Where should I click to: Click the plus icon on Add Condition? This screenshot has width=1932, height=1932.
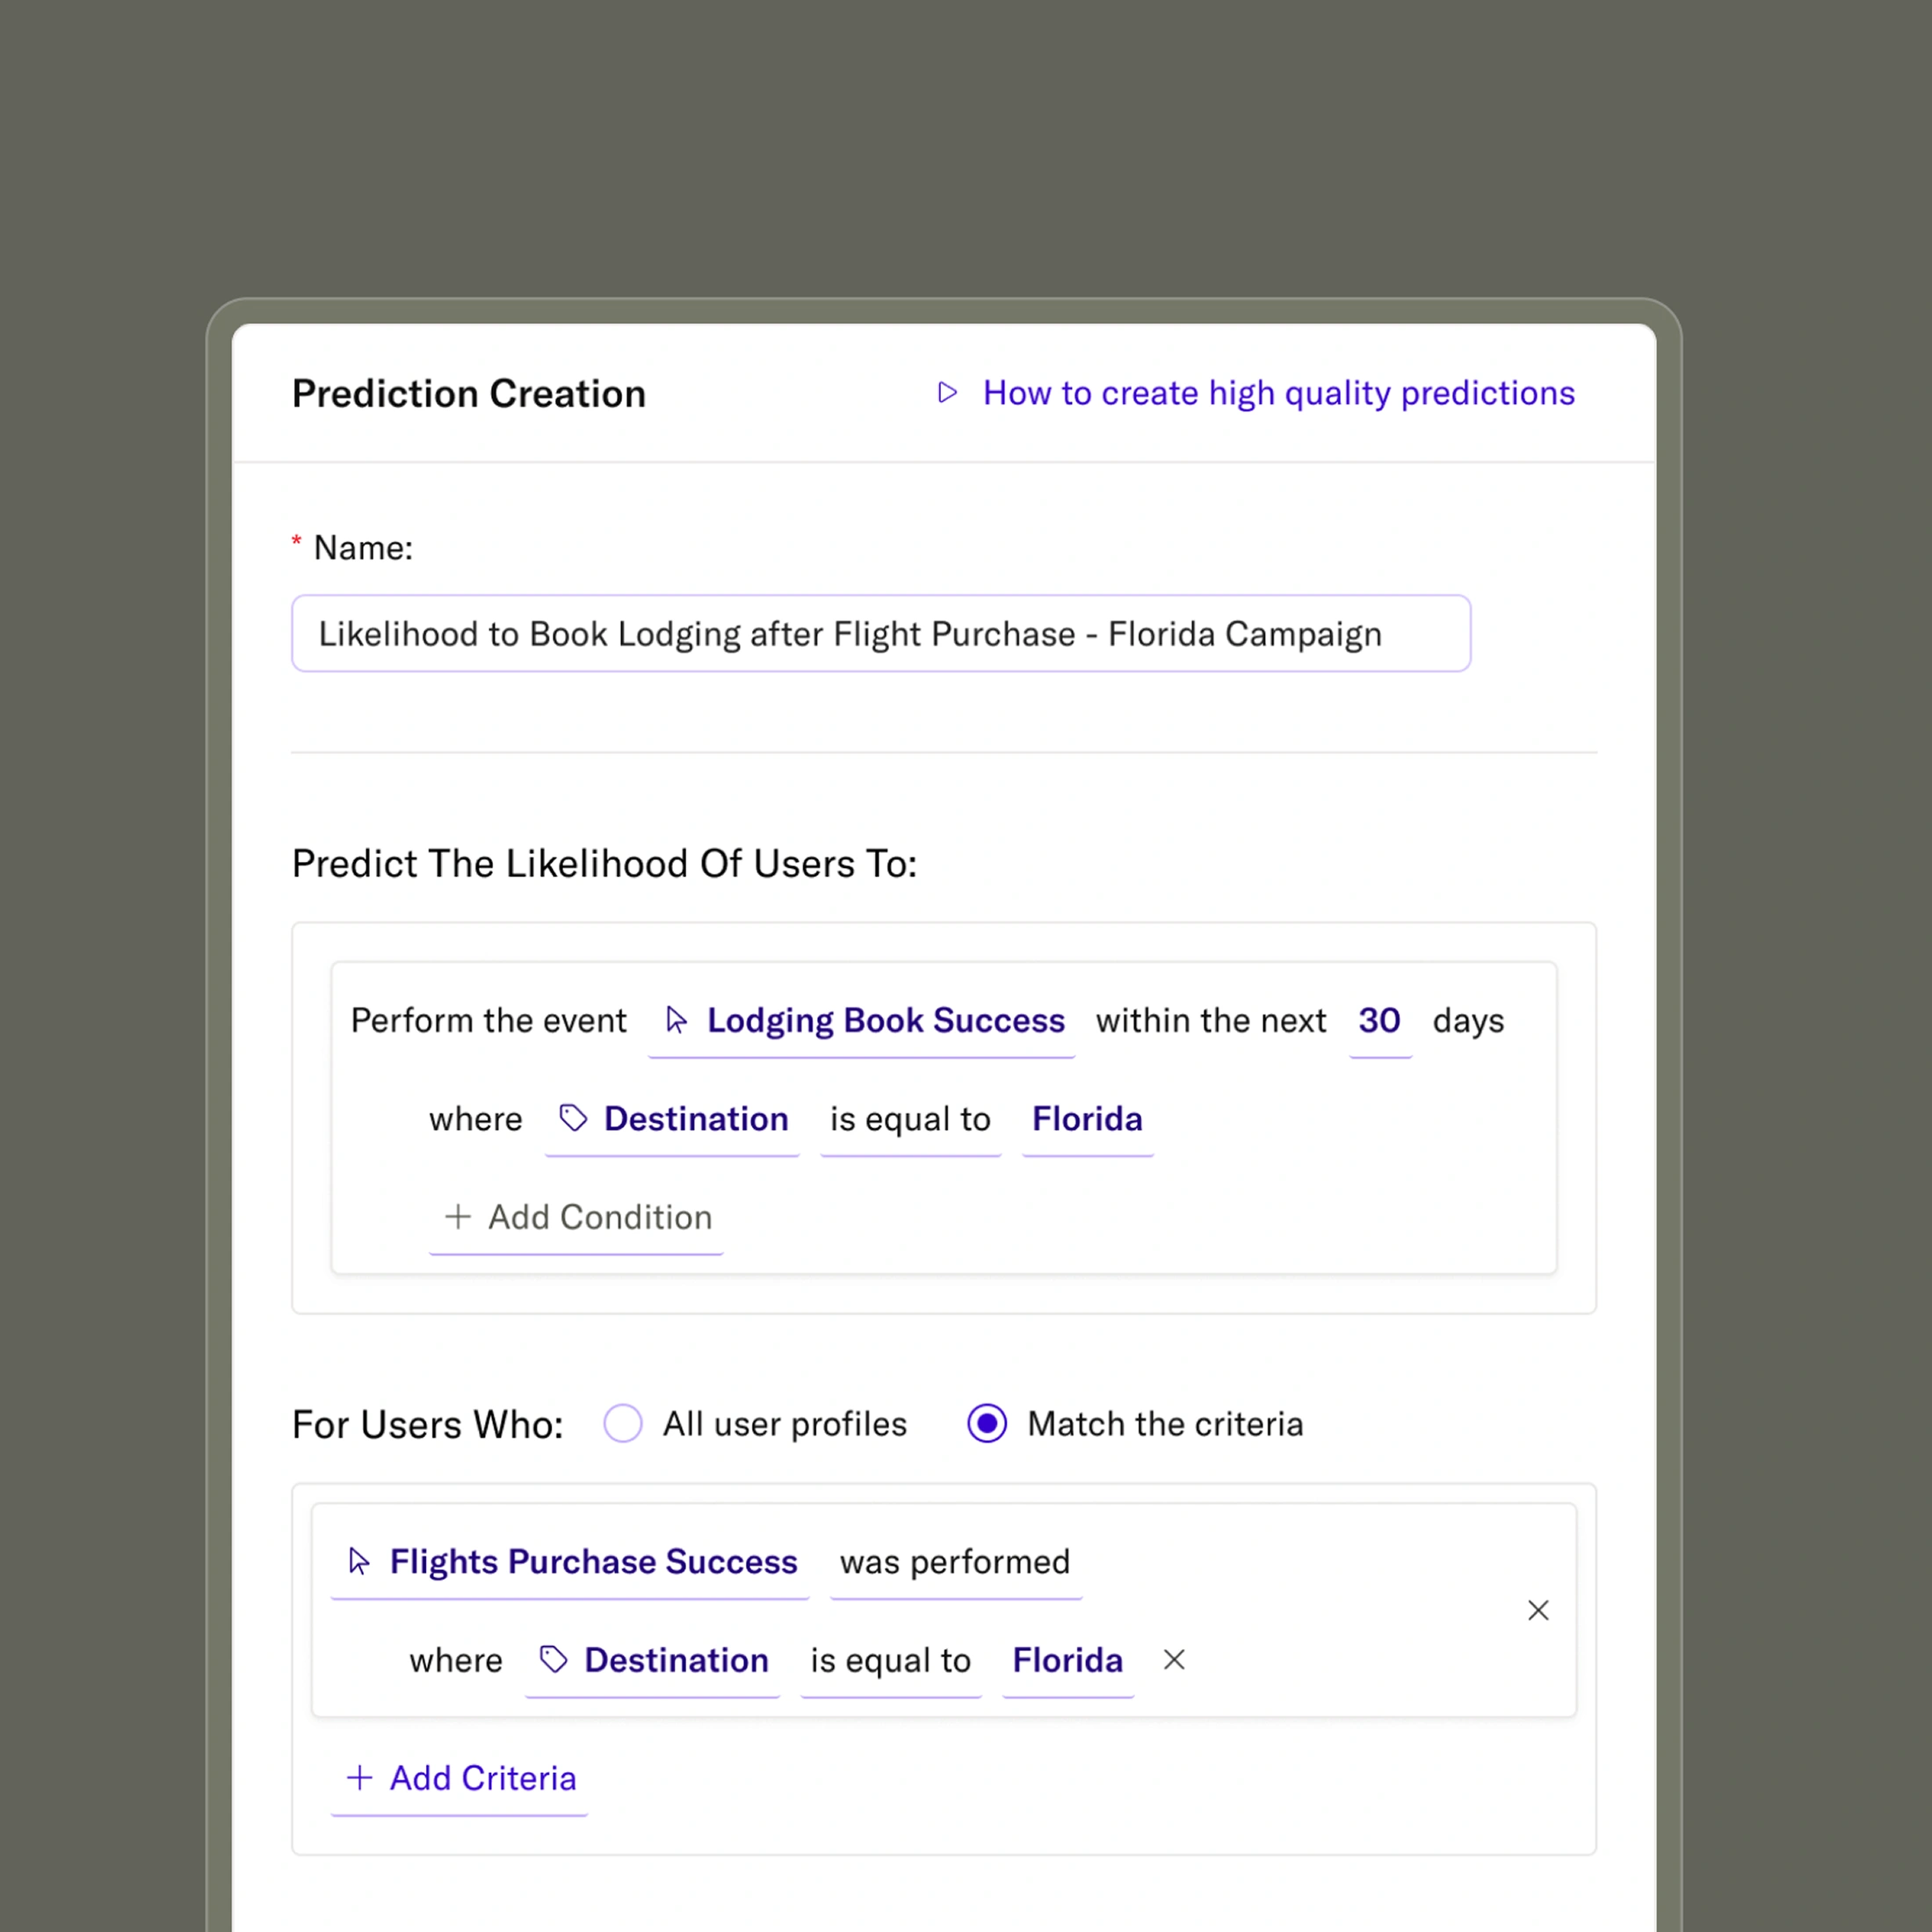click(x=458, y=1217)
